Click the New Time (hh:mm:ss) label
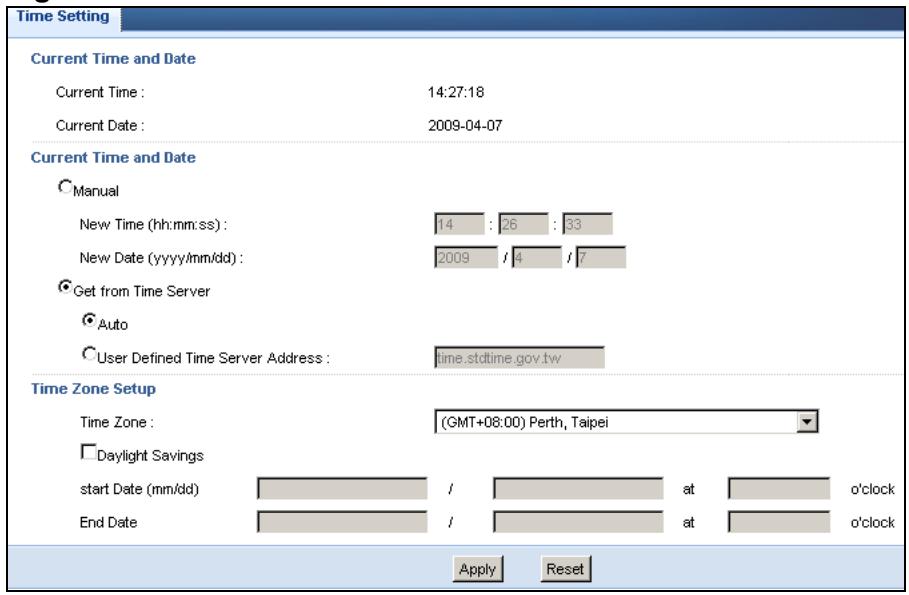909x595 pixels. click(153, 224)
